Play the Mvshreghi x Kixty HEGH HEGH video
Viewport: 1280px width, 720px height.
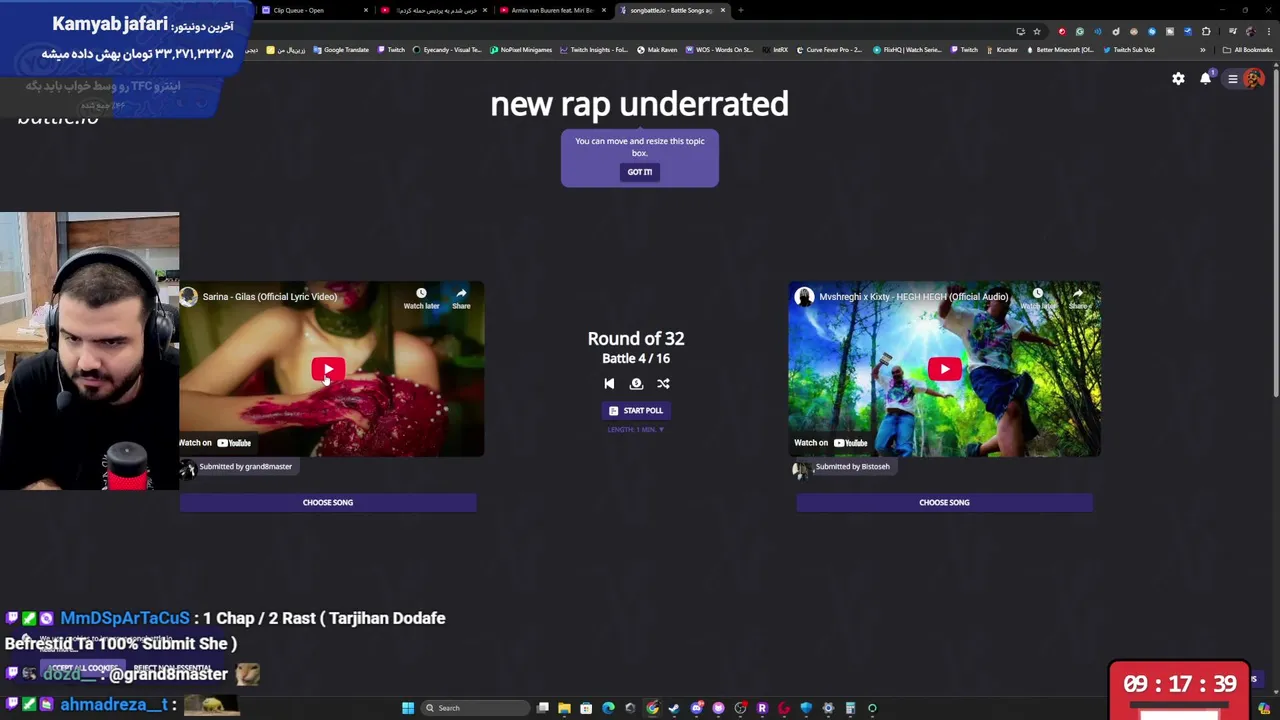(944, 369)
